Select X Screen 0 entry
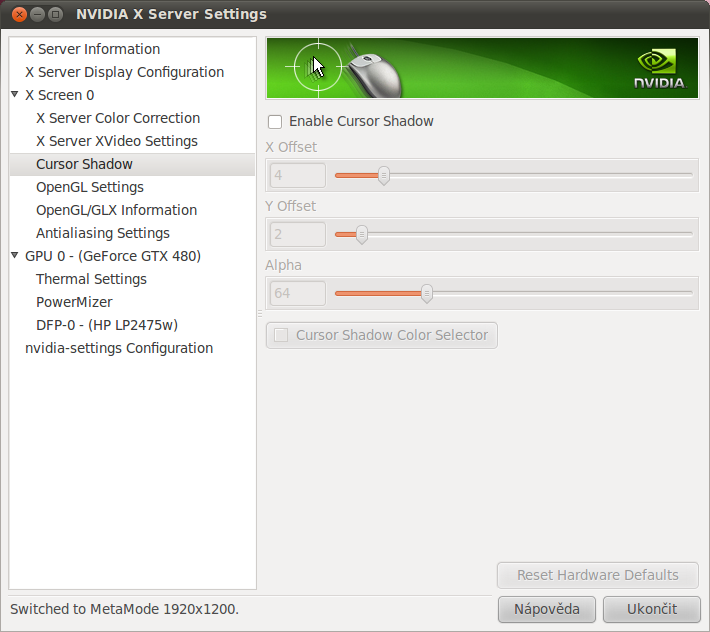Viewport: 710px width, 632px height. click(x=59, y=95)
